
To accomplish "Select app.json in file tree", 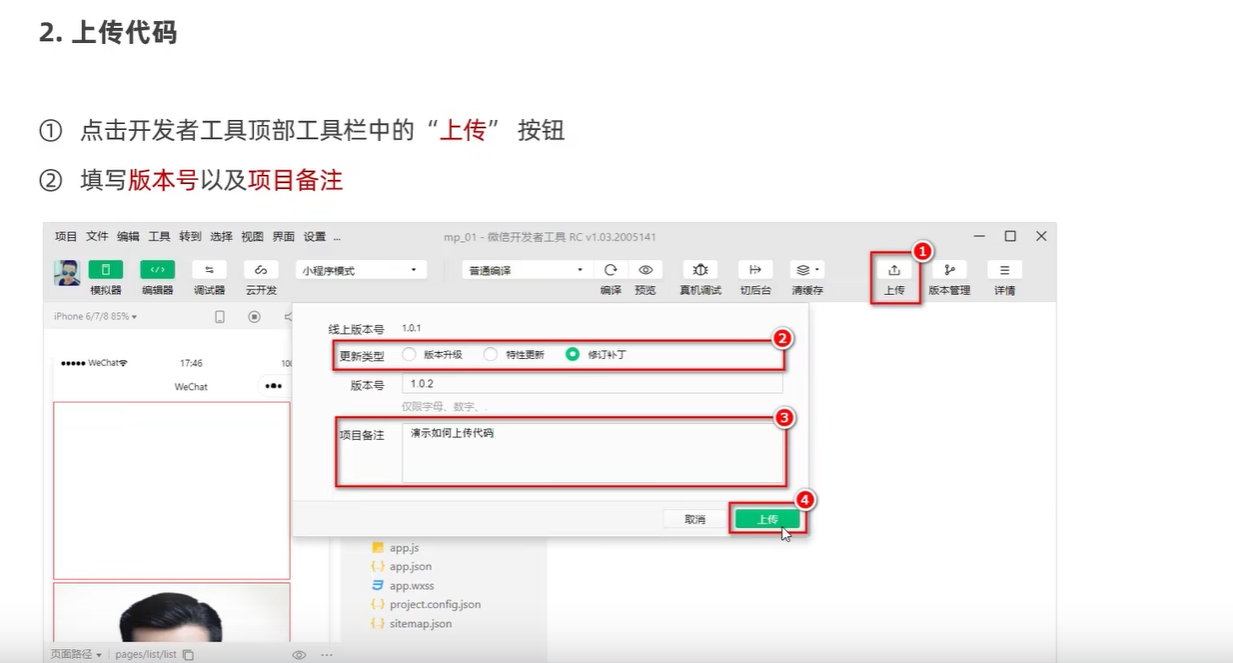I will click(x=410, y=567).
